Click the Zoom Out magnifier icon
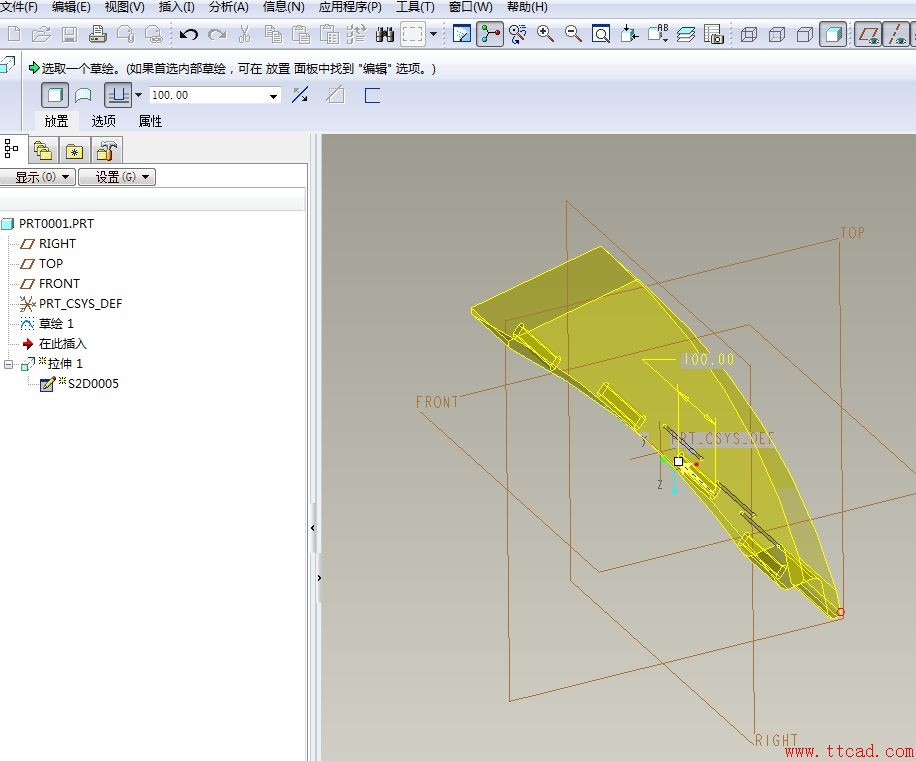Image resolution: width=916 pixels, height=761 pixels. (574, 35)
